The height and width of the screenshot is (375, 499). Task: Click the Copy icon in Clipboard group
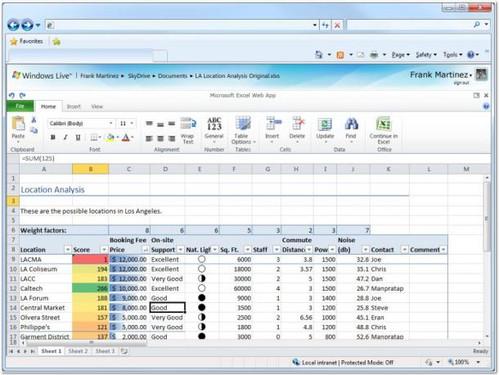pyautogui.click(x=34, y=130)
